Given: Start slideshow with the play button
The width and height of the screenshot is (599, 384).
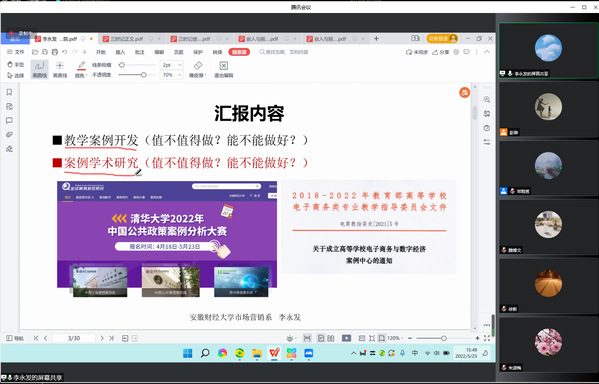Looking at the screenshot, I should coord(346,338).
